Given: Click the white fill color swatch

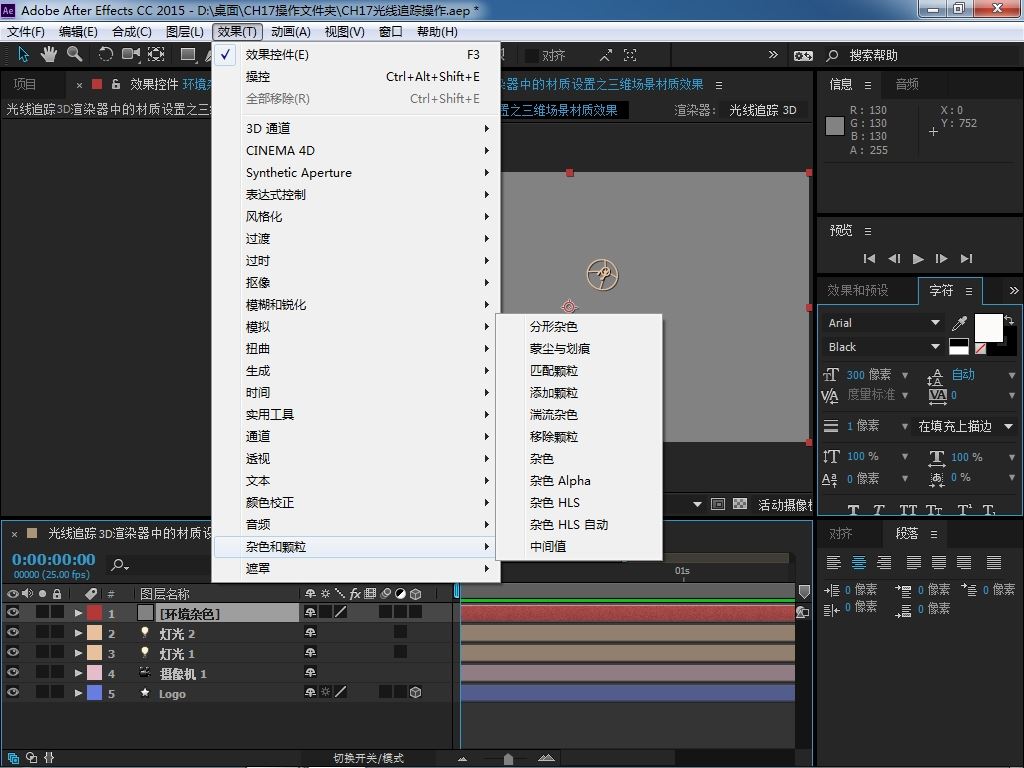Looking at the screenshot, I should coord(988,327).
